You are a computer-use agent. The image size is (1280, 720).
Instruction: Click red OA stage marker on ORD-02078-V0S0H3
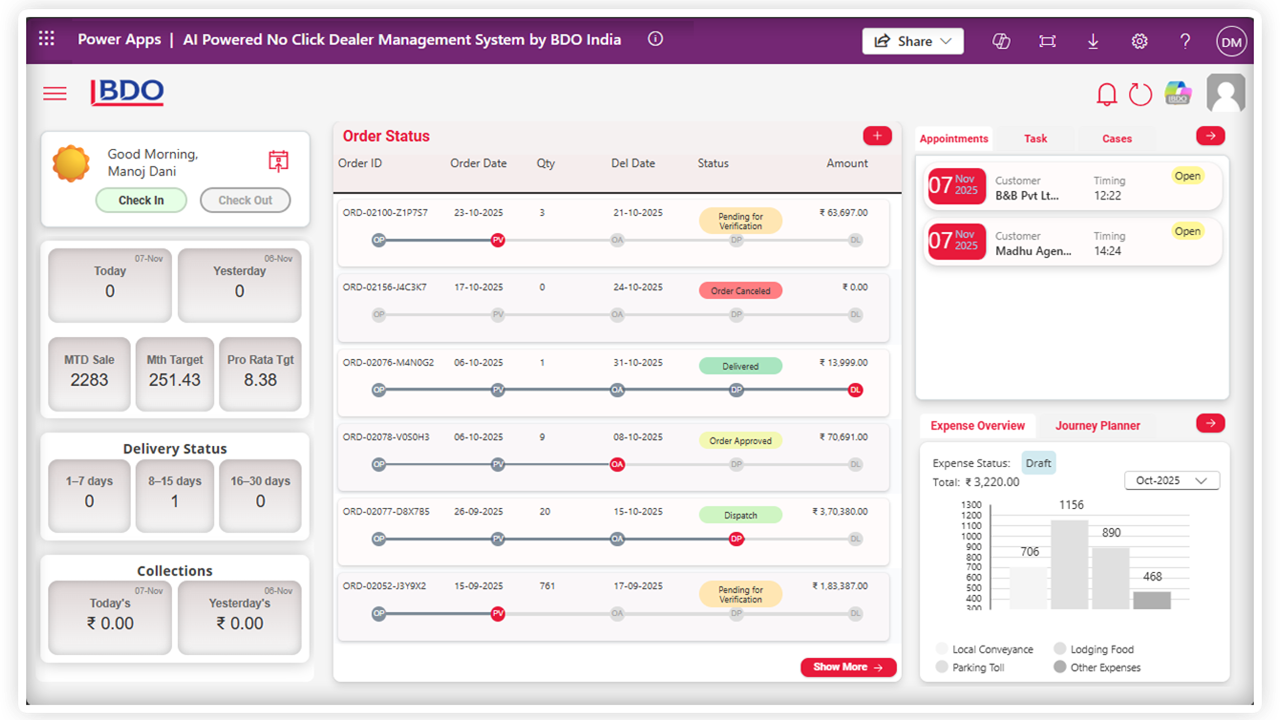(x=617, y=464)
